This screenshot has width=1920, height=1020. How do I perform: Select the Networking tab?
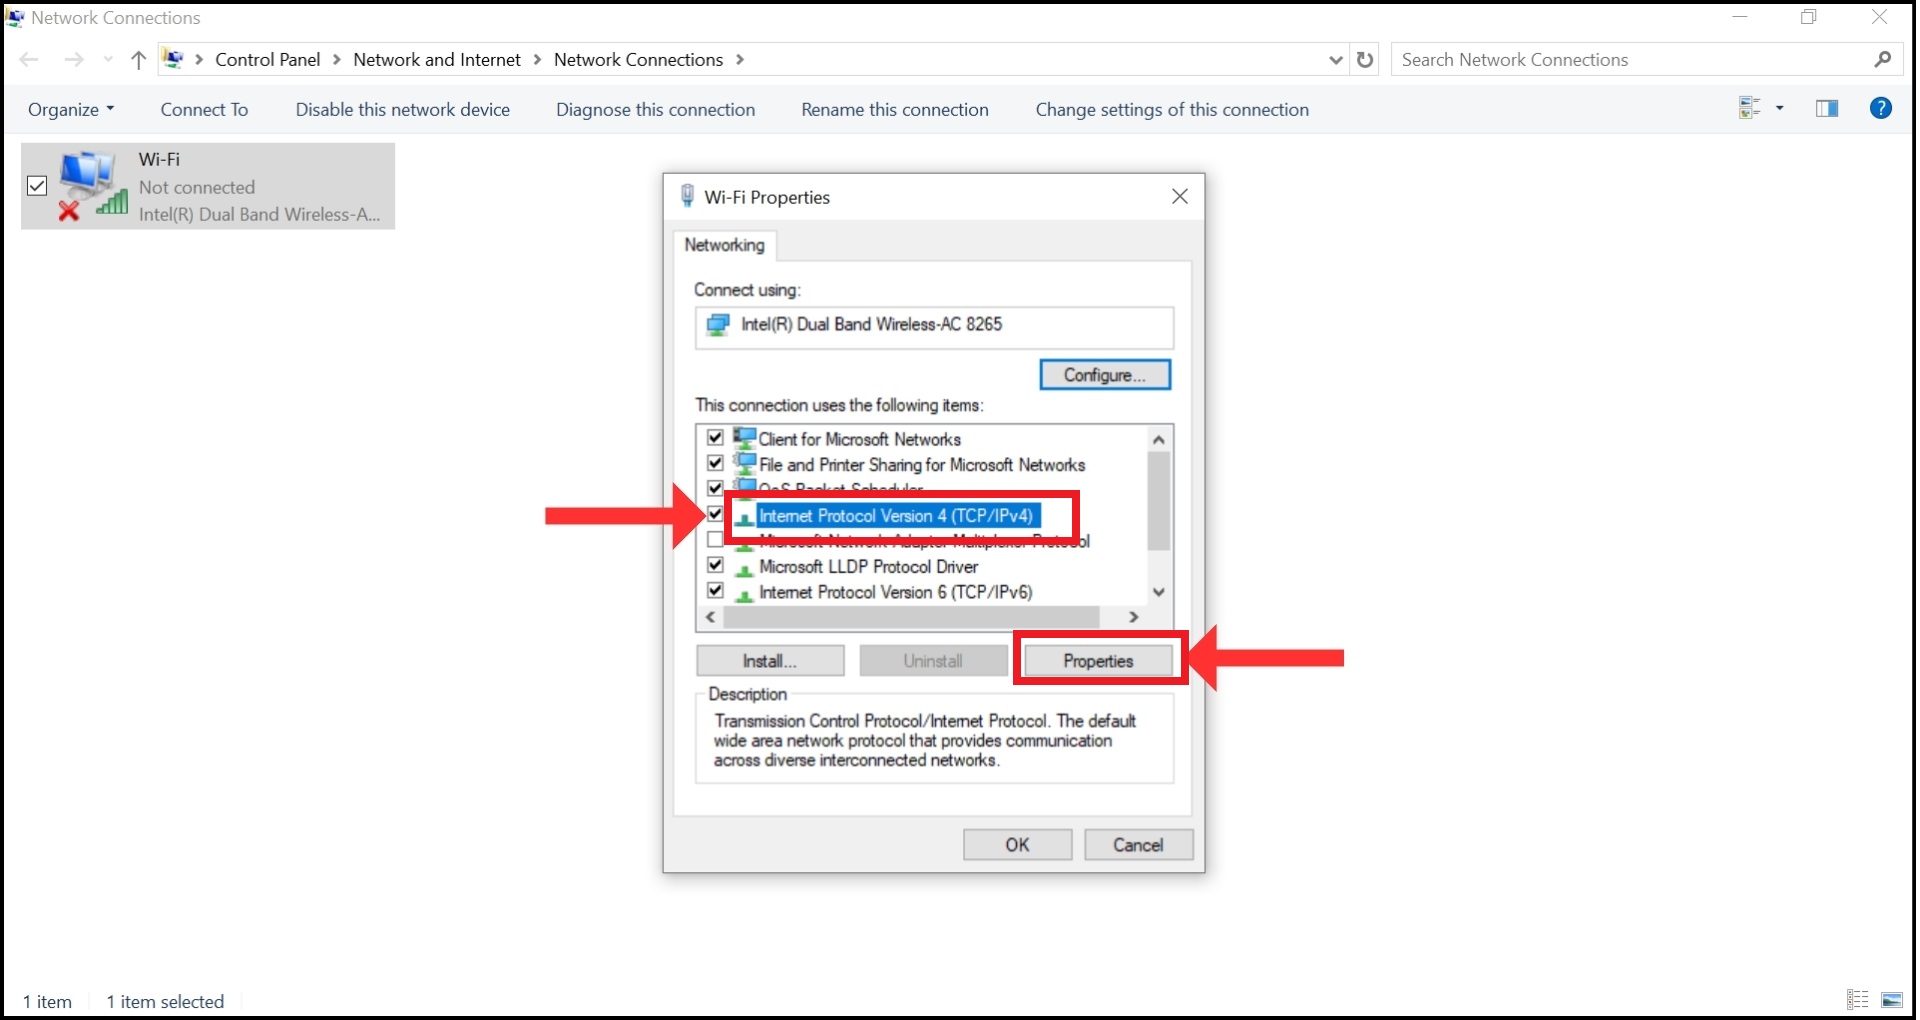[724, 246]
